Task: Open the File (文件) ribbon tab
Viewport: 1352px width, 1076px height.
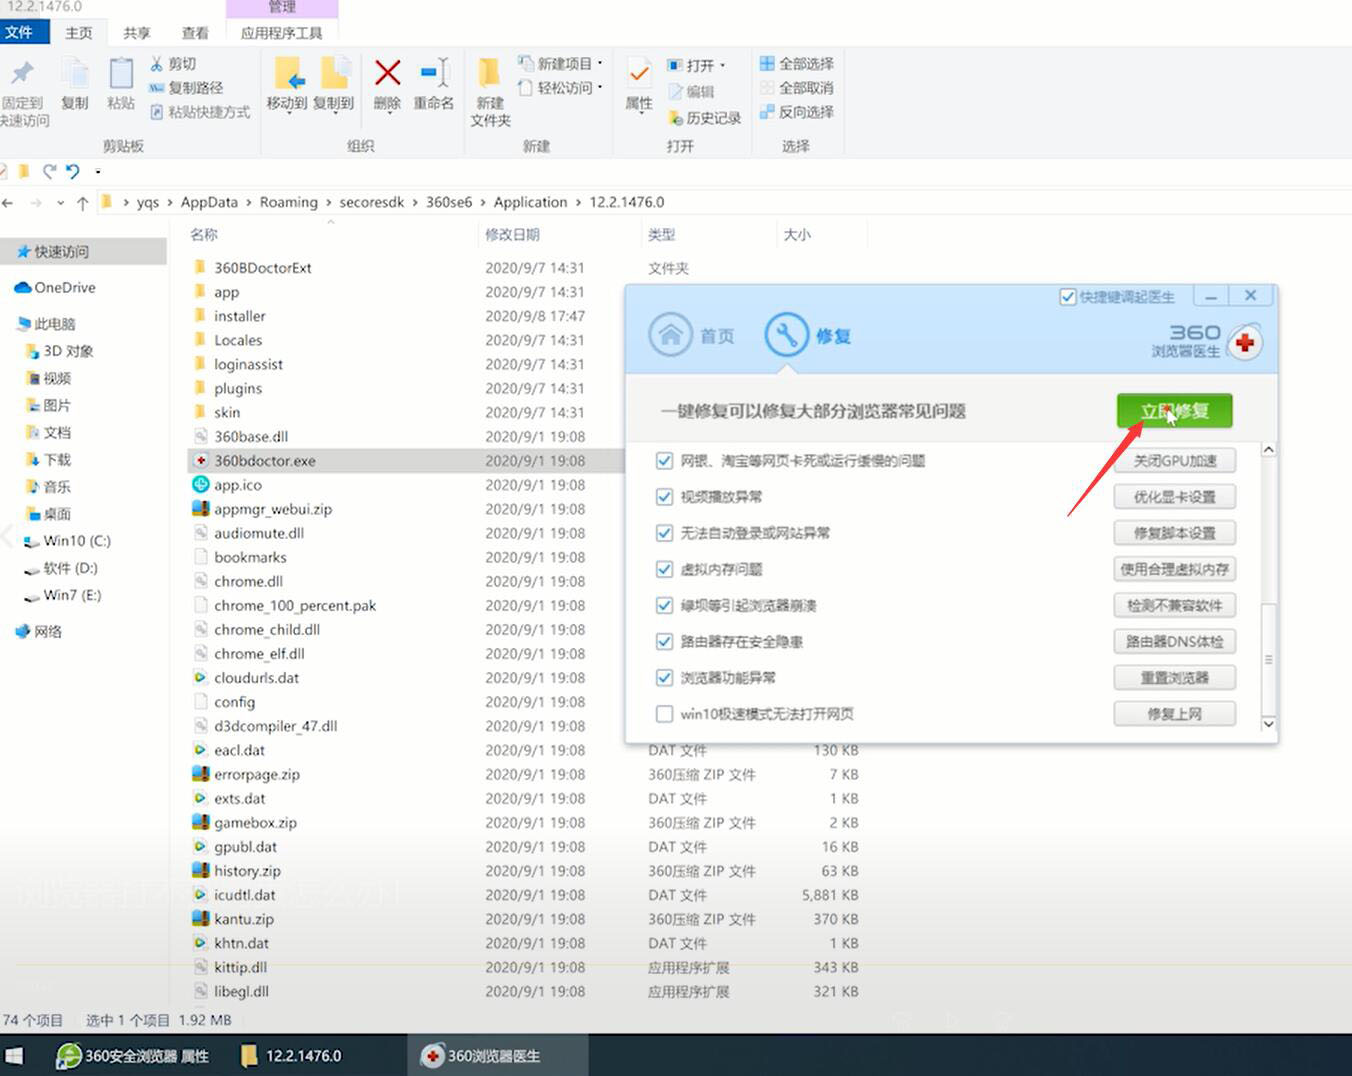Action: click(x=19, y=32)
